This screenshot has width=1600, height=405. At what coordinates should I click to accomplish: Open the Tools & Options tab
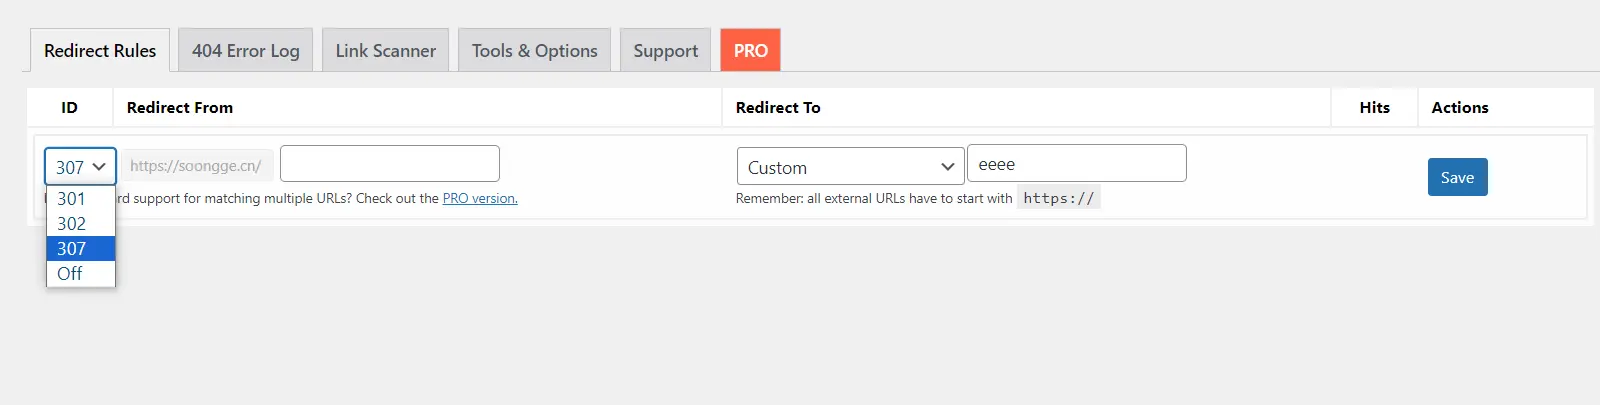tap(534, 51)
